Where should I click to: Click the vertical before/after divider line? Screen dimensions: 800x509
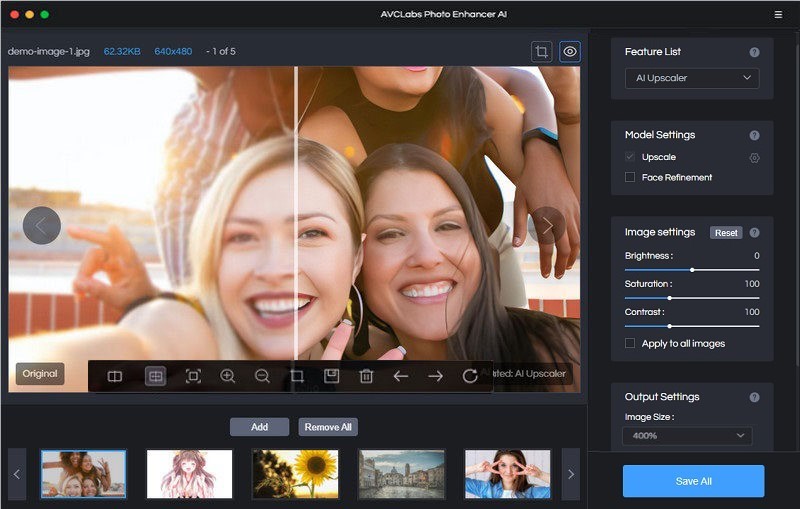pos(295,214)
